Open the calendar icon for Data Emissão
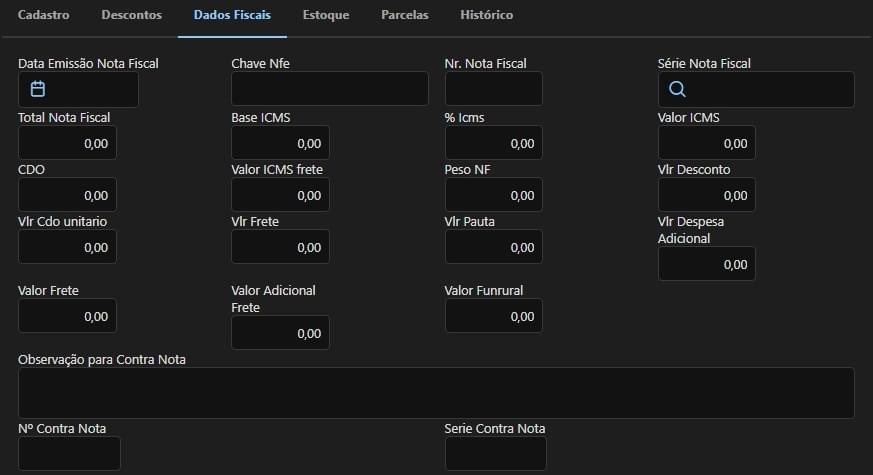This screenshot has height=475, width=873. pos(38,89)
